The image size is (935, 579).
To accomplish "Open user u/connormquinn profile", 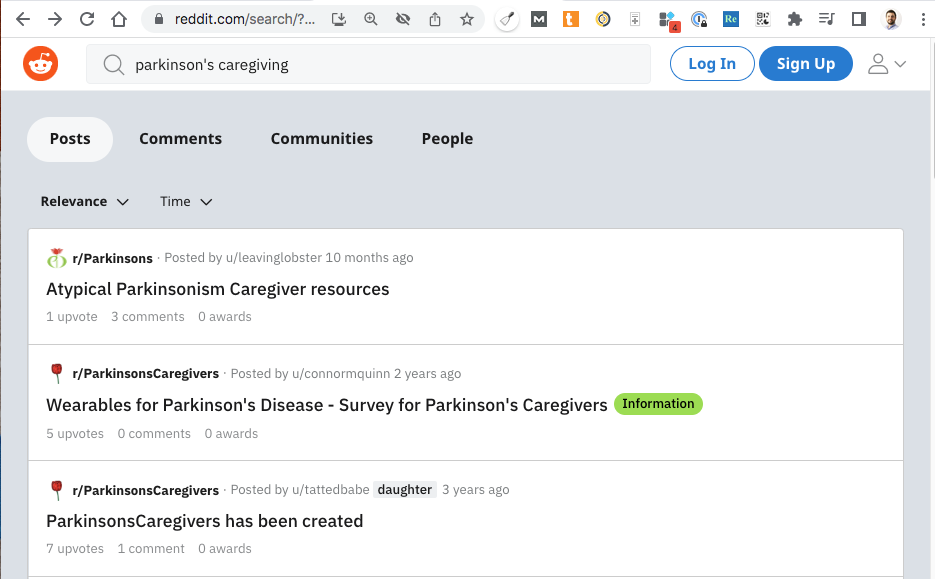I will pyautogui.click(x=341, y=374).
